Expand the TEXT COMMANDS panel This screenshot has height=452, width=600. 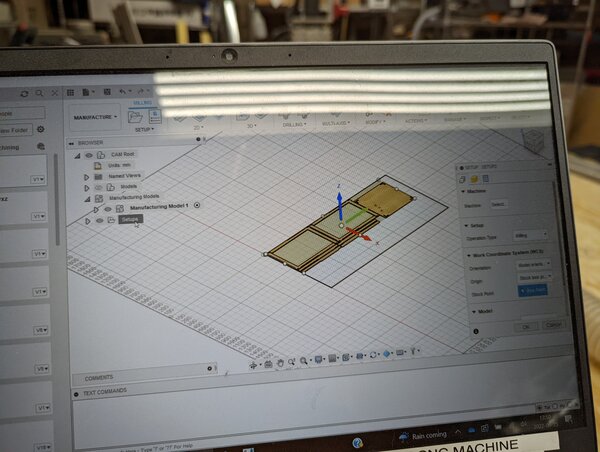point(76,394)
